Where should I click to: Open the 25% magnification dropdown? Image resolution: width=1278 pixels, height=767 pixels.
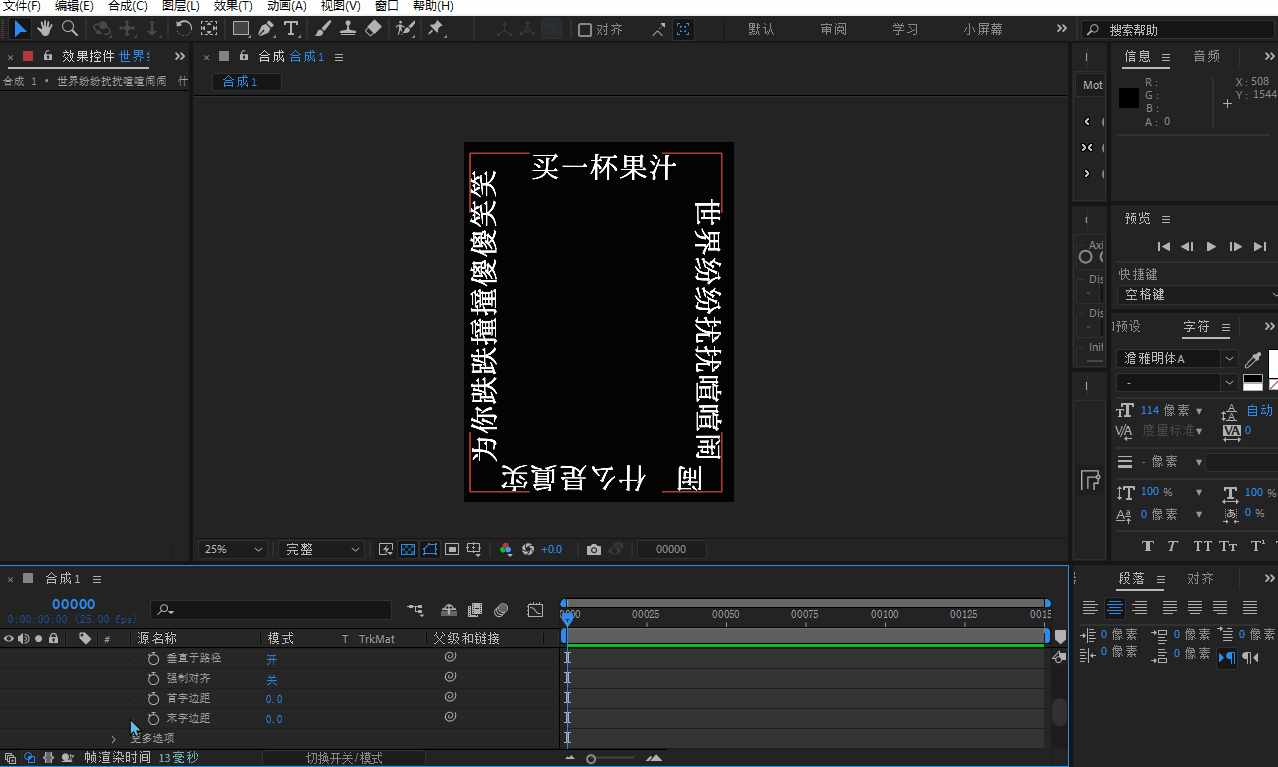[232, 548]
